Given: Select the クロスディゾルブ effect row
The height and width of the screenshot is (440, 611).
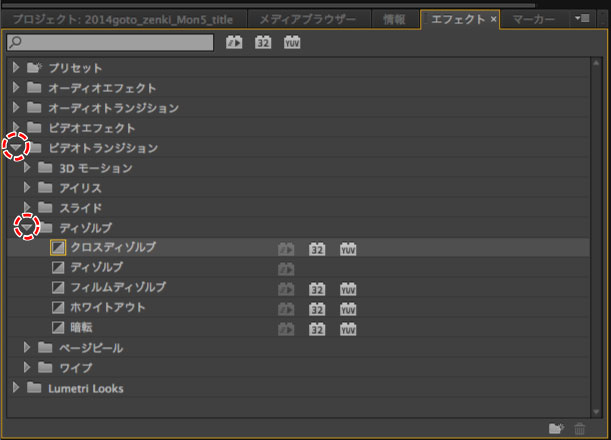Looking at the screenshot, I should pyautogui.click(x=298, y=247).
